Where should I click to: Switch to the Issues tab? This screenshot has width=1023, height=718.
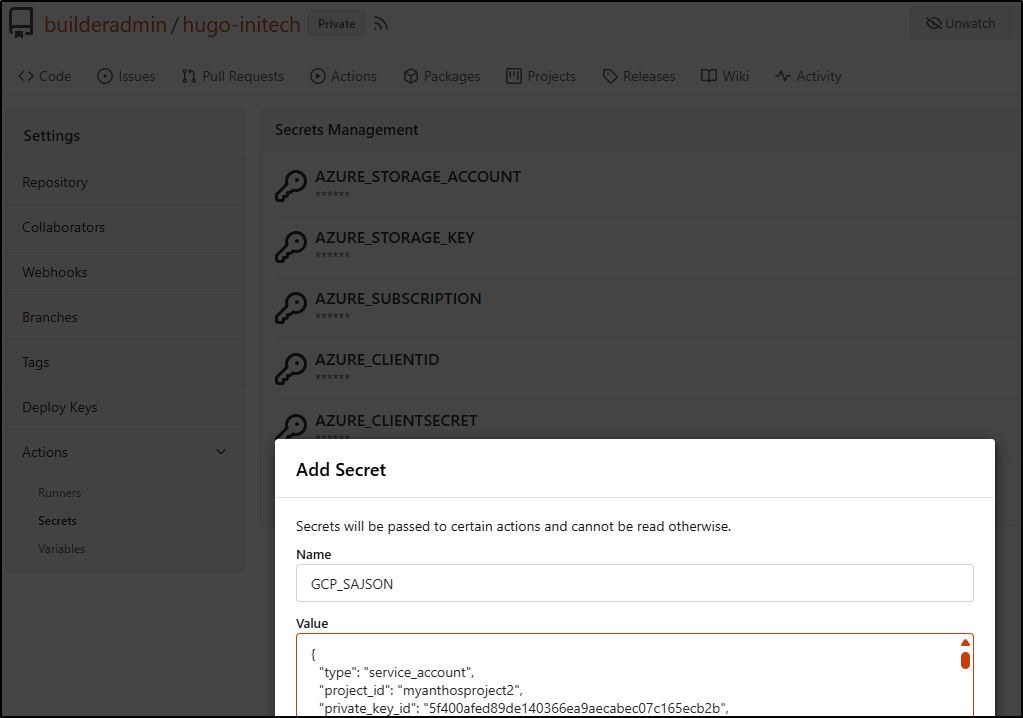(x=126, y=76)
